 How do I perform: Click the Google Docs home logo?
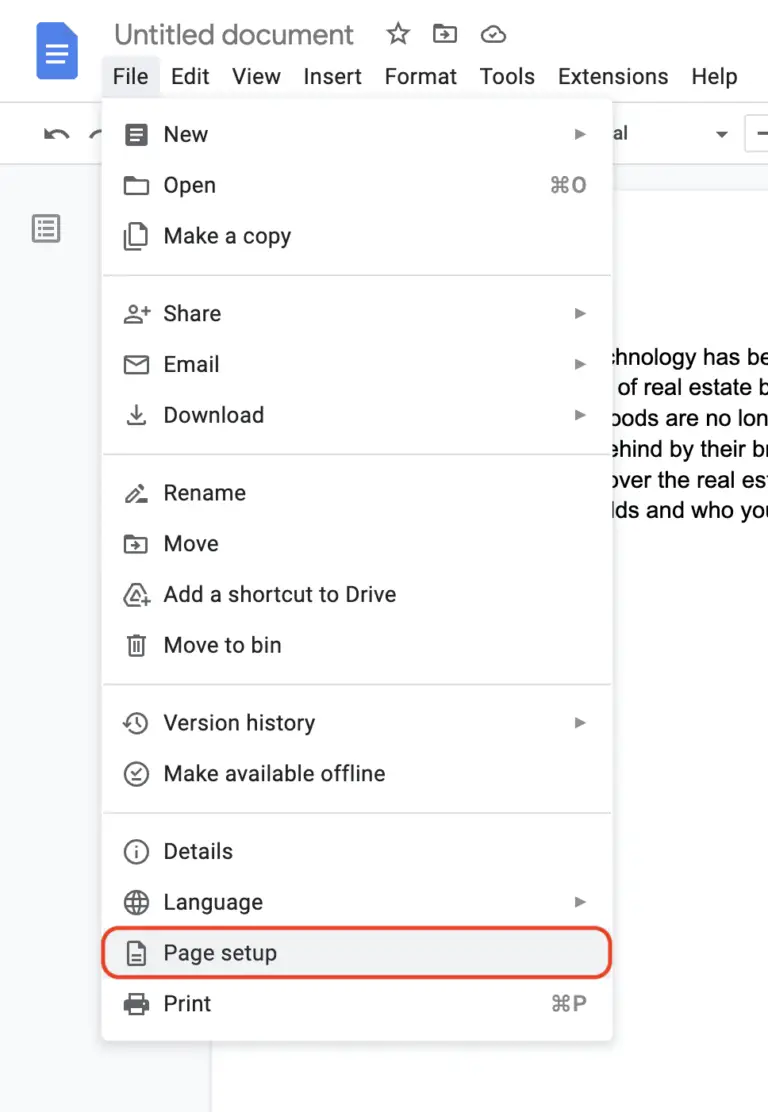coord(56,51)
